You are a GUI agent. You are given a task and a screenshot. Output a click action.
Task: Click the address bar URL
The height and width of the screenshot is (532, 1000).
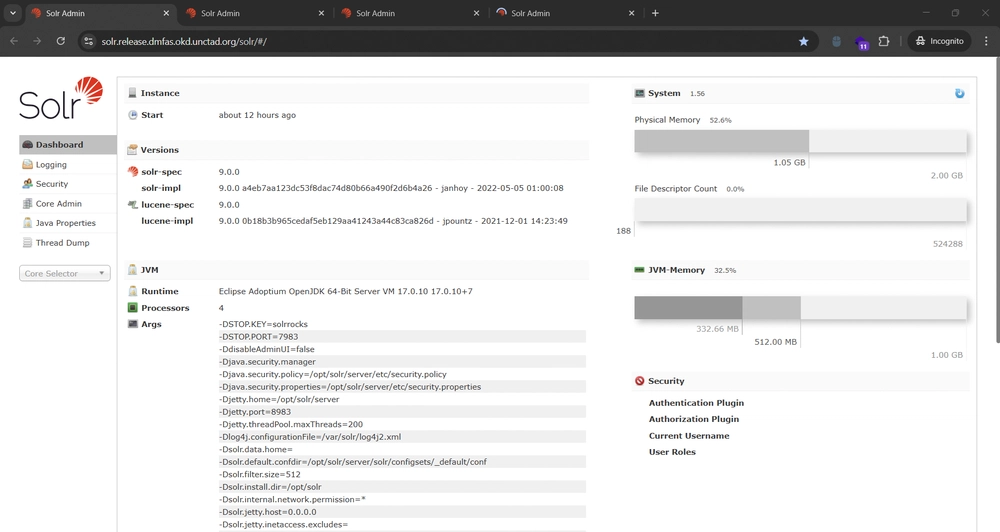click(184, 41)
